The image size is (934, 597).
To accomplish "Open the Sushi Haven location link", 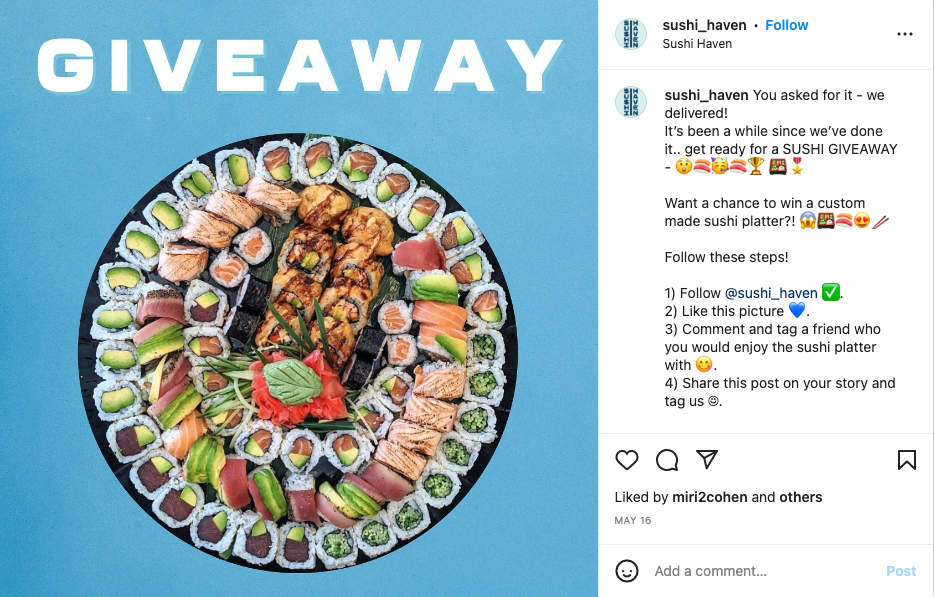I will click(x=697, y=43).
